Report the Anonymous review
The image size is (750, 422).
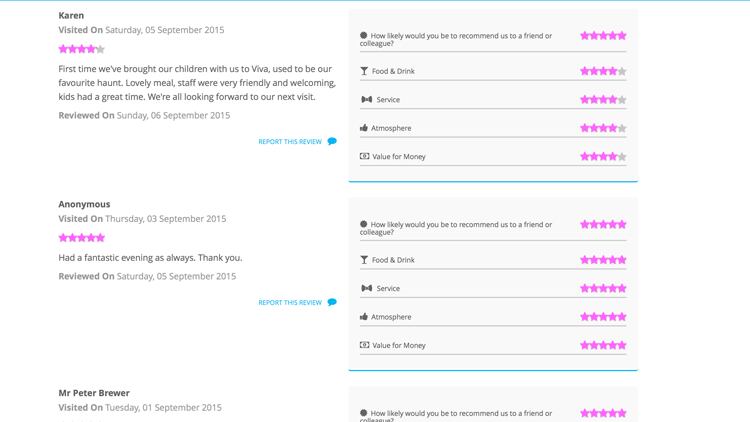coord(290,302)
